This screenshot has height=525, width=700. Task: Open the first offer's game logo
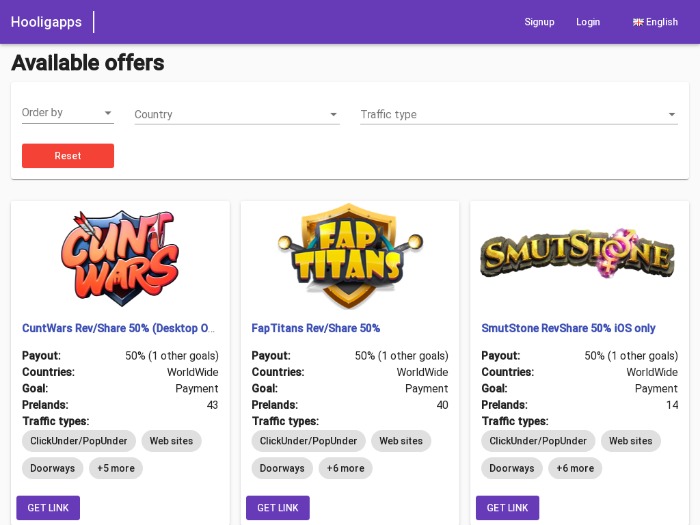pos(120,258)
